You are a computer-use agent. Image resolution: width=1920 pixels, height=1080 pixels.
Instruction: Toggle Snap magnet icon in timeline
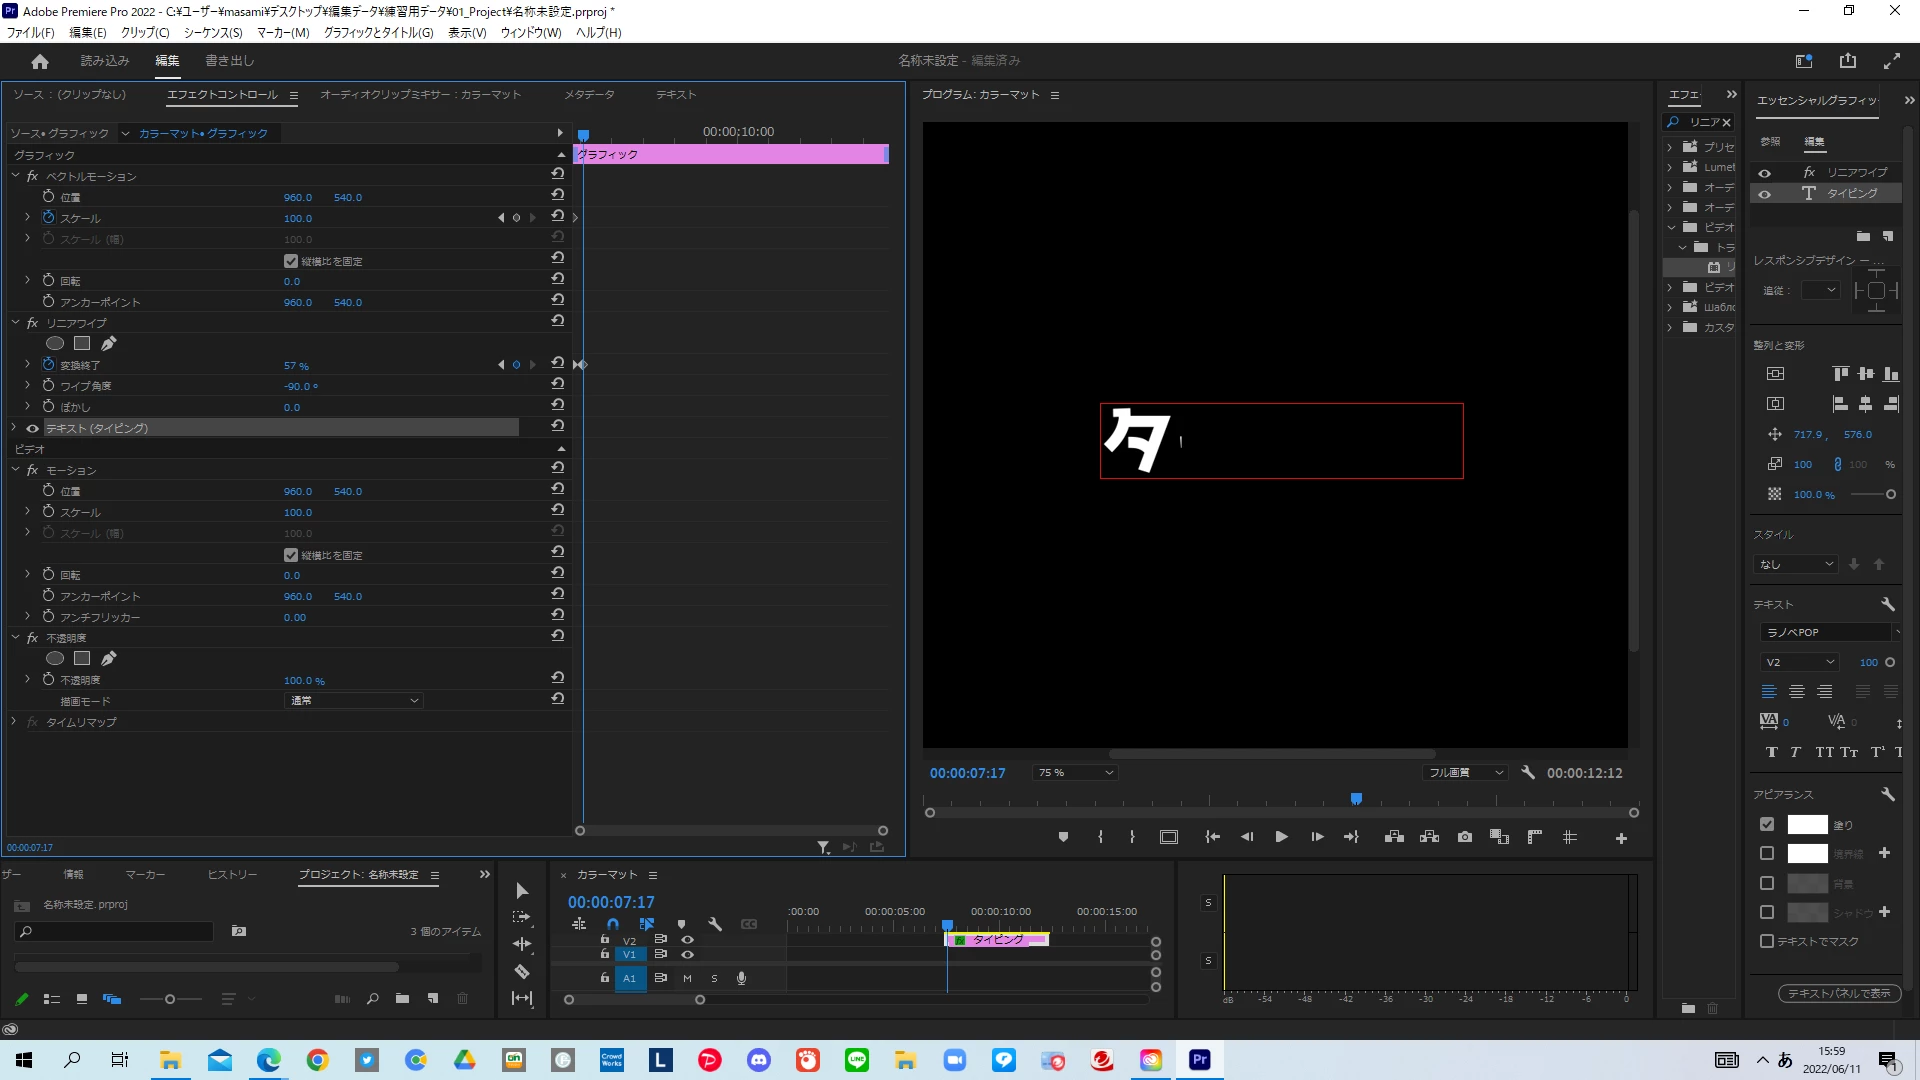coord(613,924)
